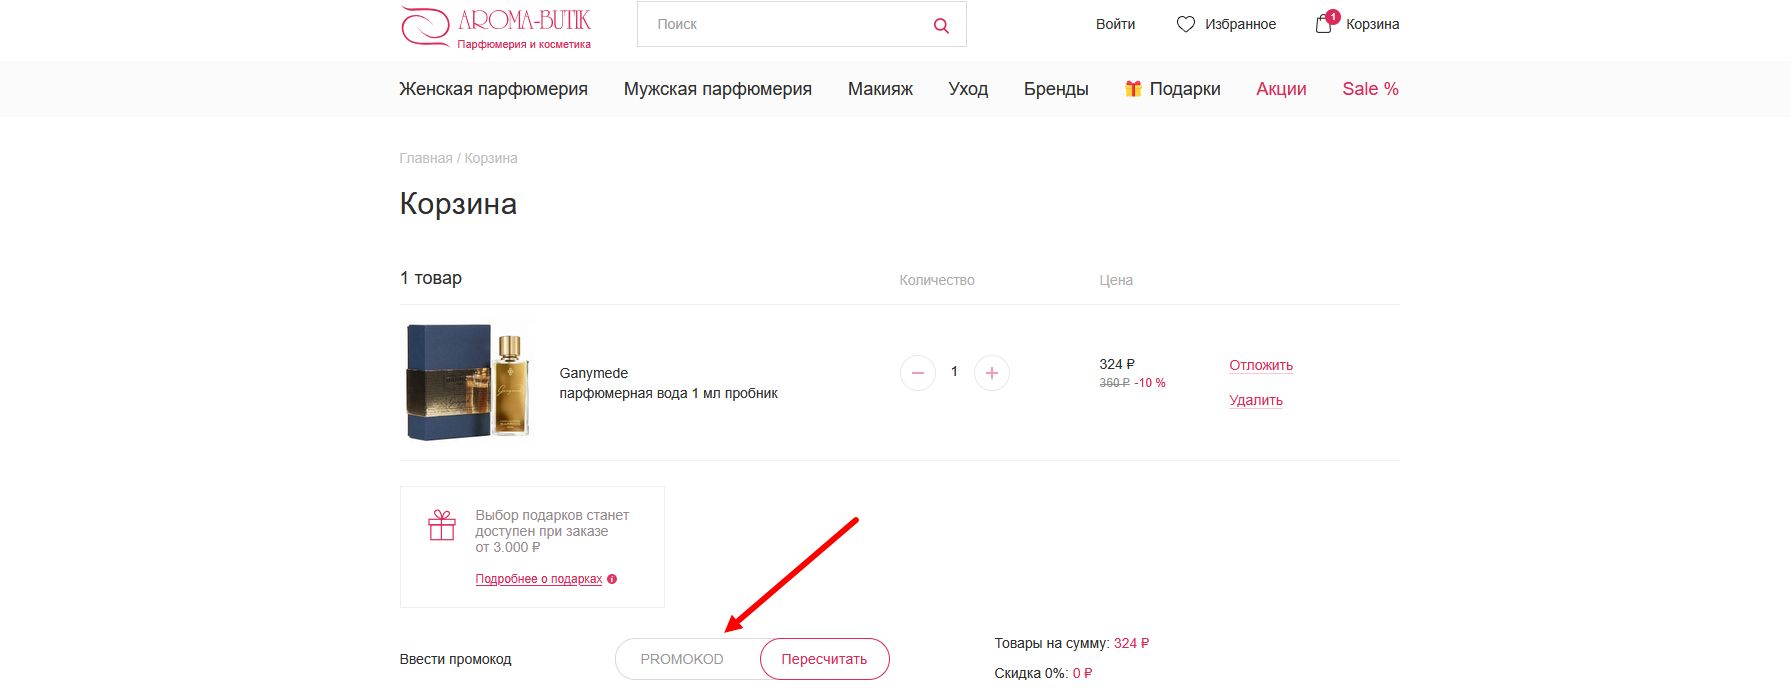Decrease Ganymede quantity with minus button
1791x688 pixels.
pos(917,373)
